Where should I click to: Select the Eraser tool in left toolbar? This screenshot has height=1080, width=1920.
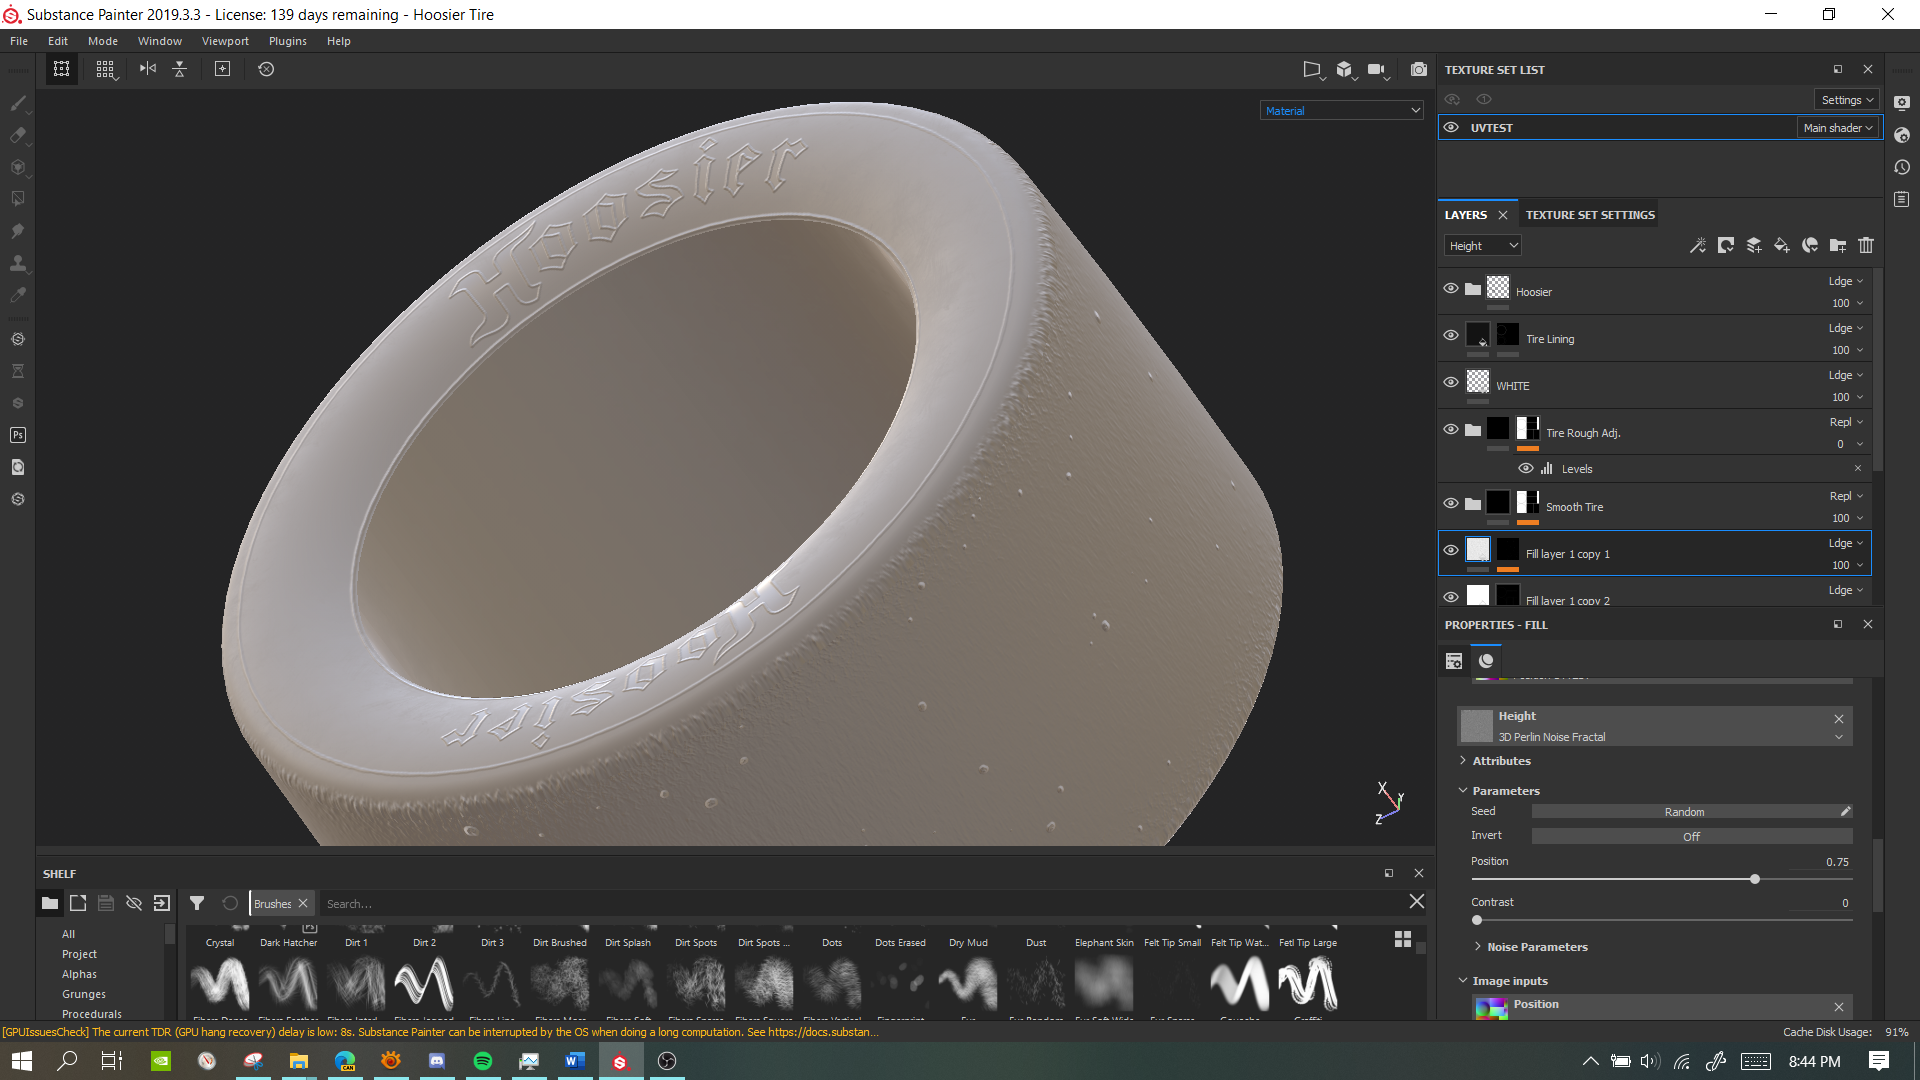tap(18, 135)
